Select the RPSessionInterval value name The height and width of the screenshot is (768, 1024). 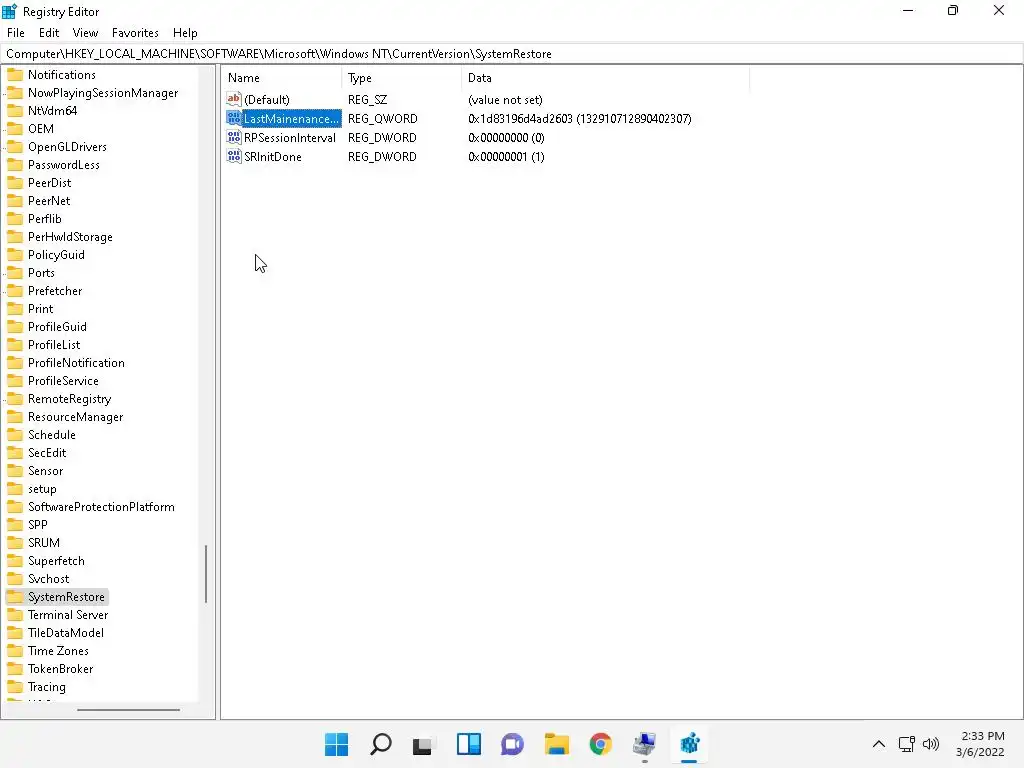click(x=290, y=138)
